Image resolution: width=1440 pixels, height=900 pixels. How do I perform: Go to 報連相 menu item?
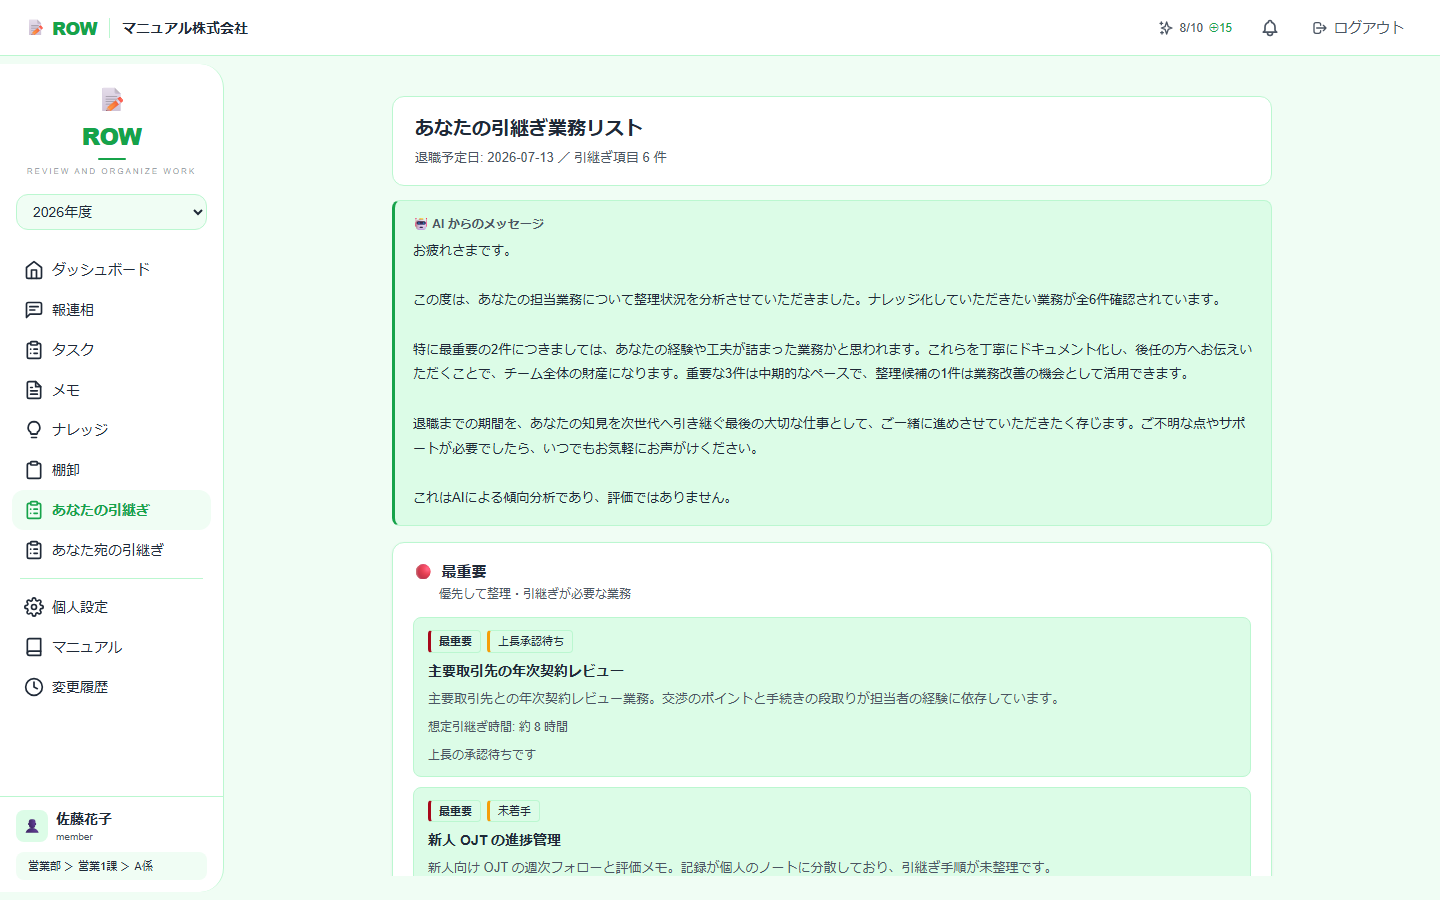tap(112, 310)
